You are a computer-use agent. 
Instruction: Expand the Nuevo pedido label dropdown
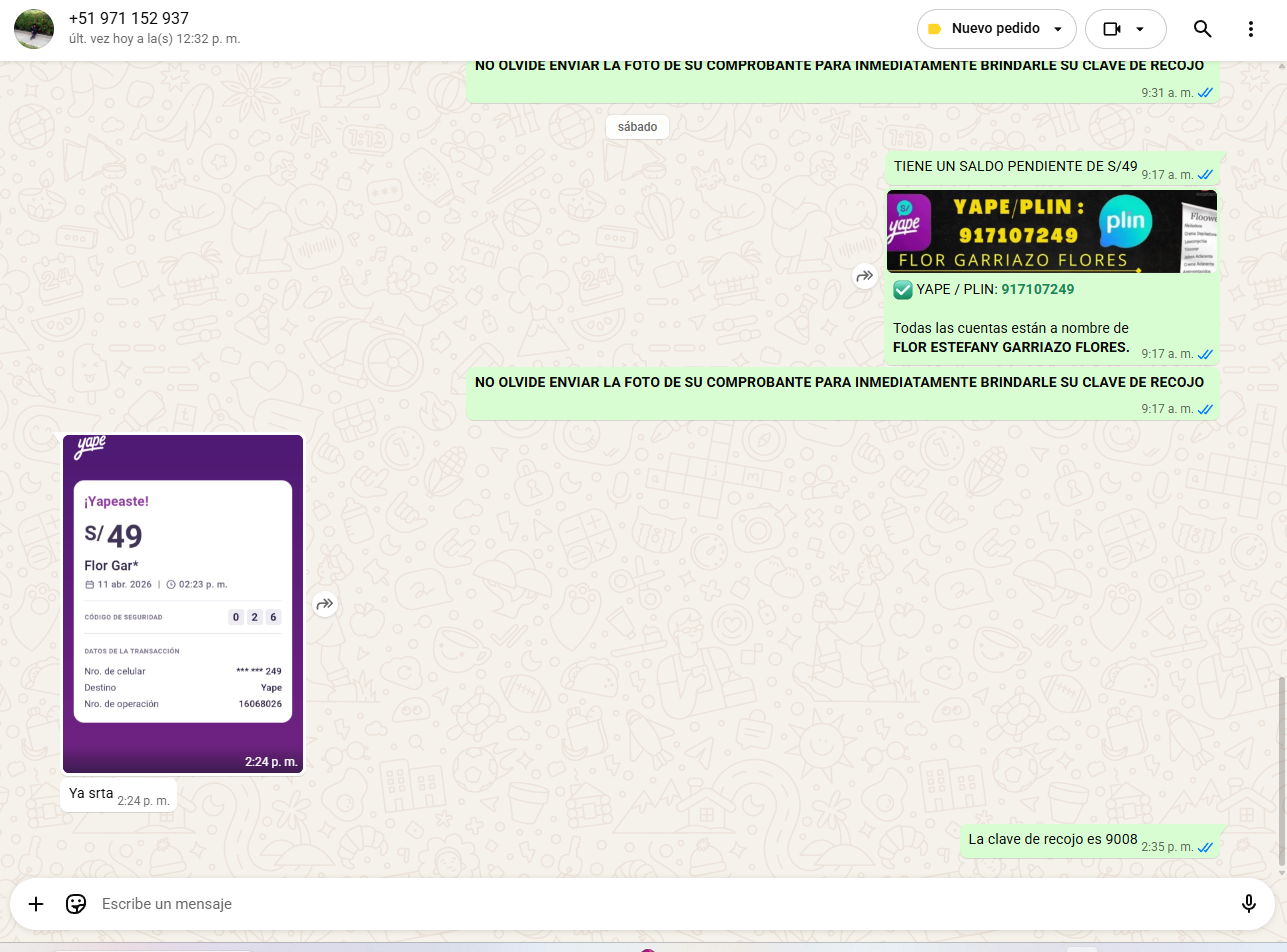click(x=1058, y=29)
